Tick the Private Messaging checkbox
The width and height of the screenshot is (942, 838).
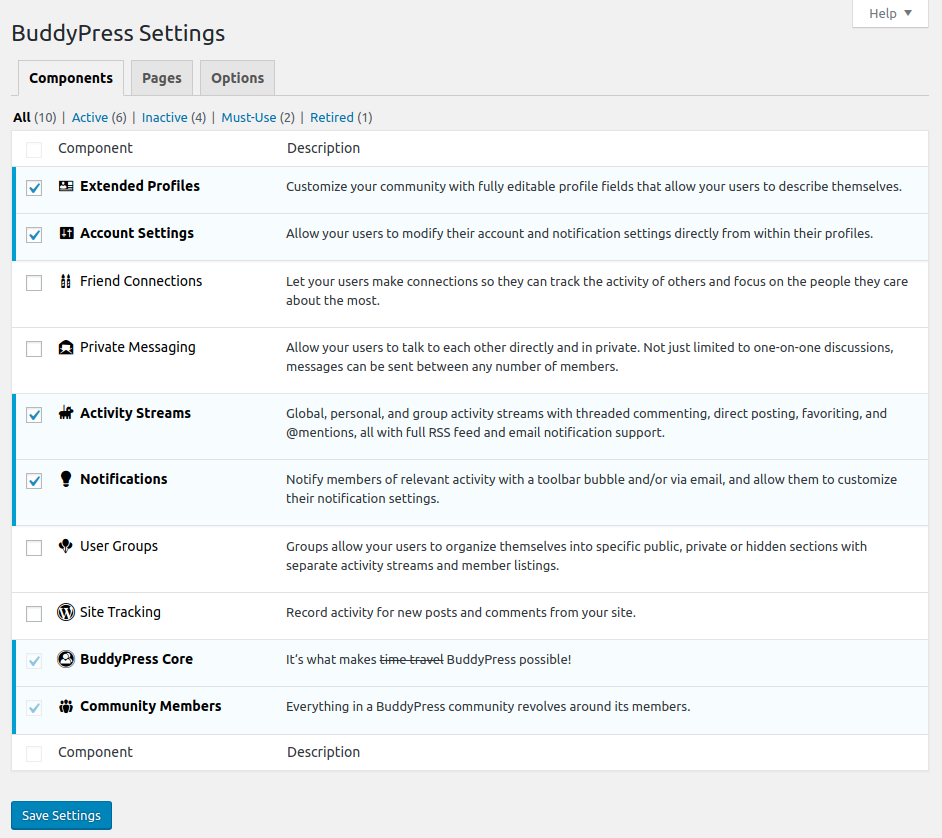[34, 349]
